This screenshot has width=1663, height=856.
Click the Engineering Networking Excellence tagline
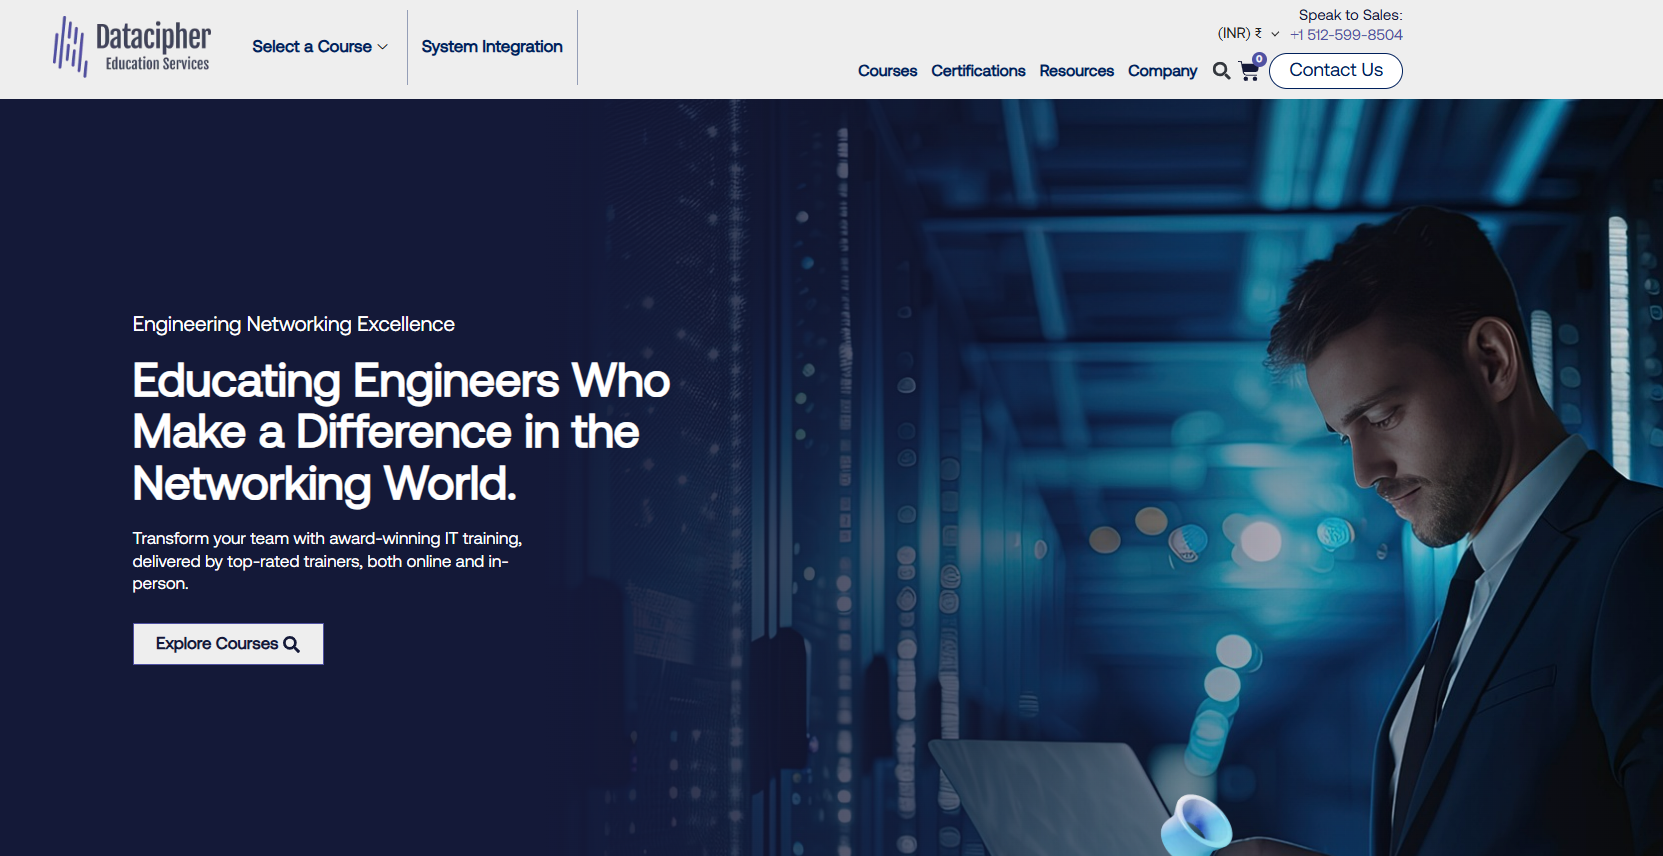[293, 324]
